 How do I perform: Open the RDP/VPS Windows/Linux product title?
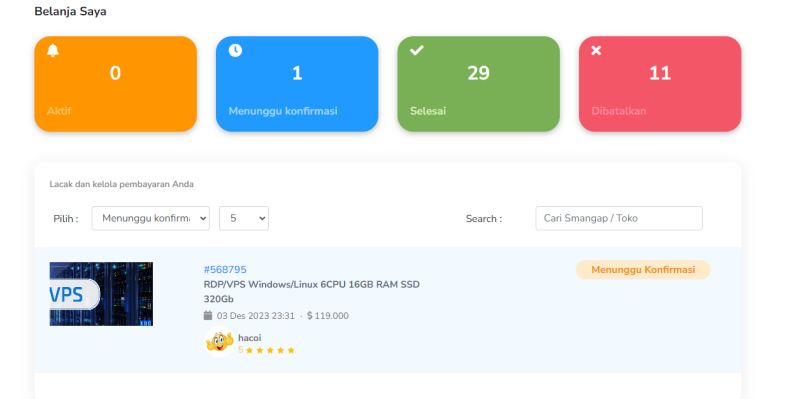coord(311,291)
